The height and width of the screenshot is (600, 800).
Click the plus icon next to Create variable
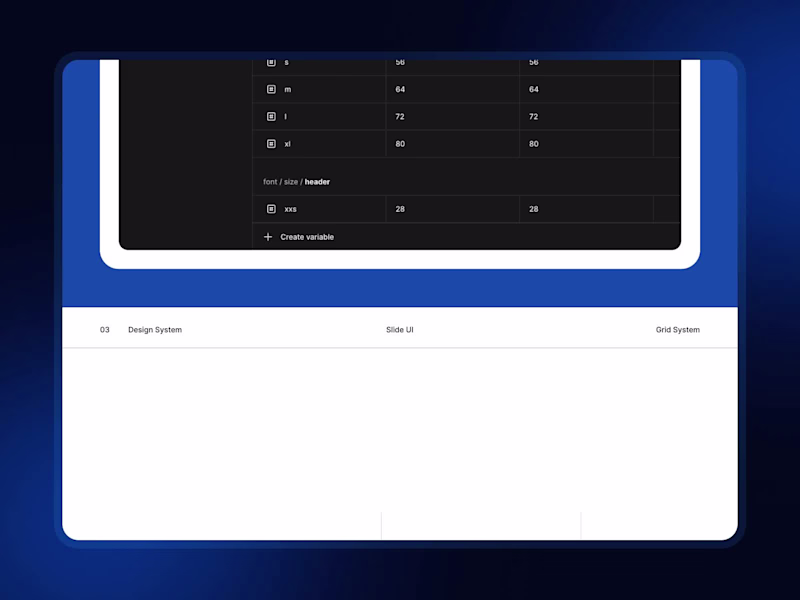tap(268, 237)
